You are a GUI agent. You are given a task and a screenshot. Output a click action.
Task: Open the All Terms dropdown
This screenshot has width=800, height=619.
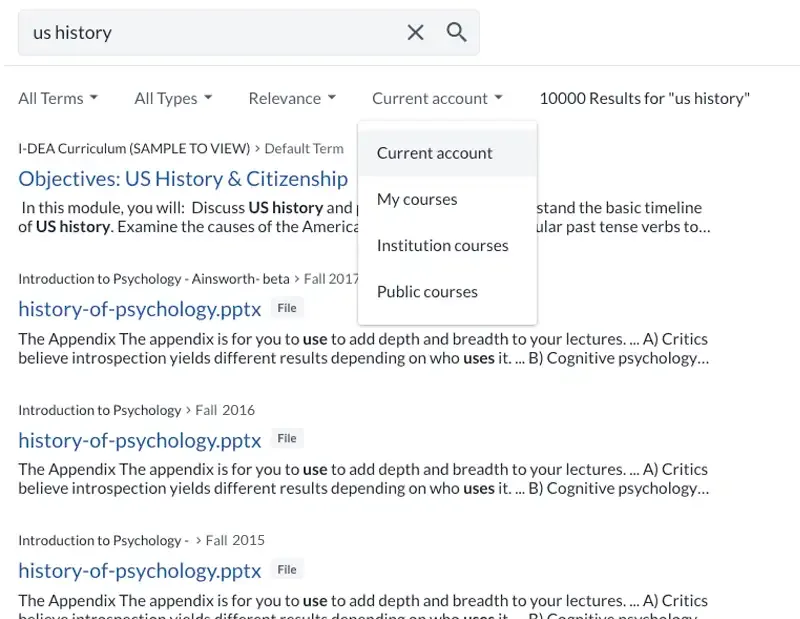(57, 98)
